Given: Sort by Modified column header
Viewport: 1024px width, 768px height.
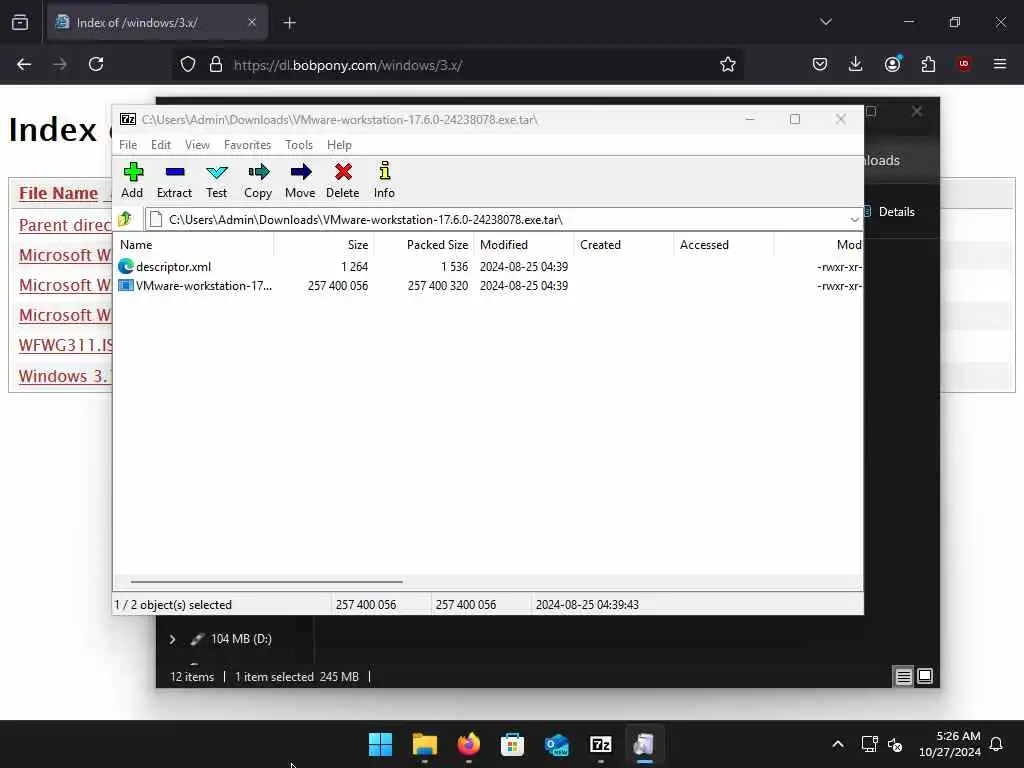Looking at the screenshot, I should tap(524, 245).
